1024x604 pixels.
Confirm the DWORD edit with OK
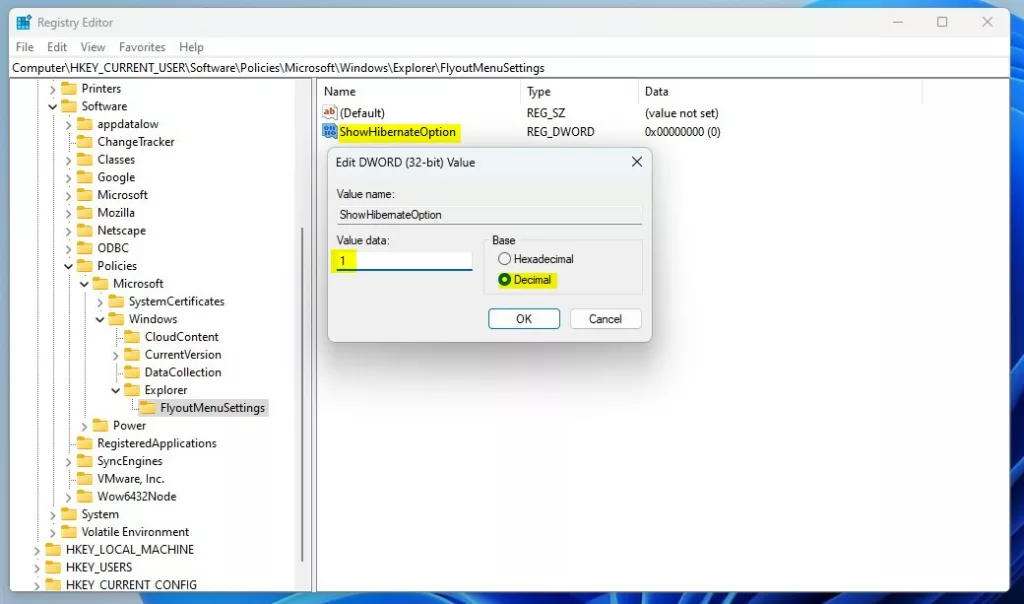tap(524, 319)
